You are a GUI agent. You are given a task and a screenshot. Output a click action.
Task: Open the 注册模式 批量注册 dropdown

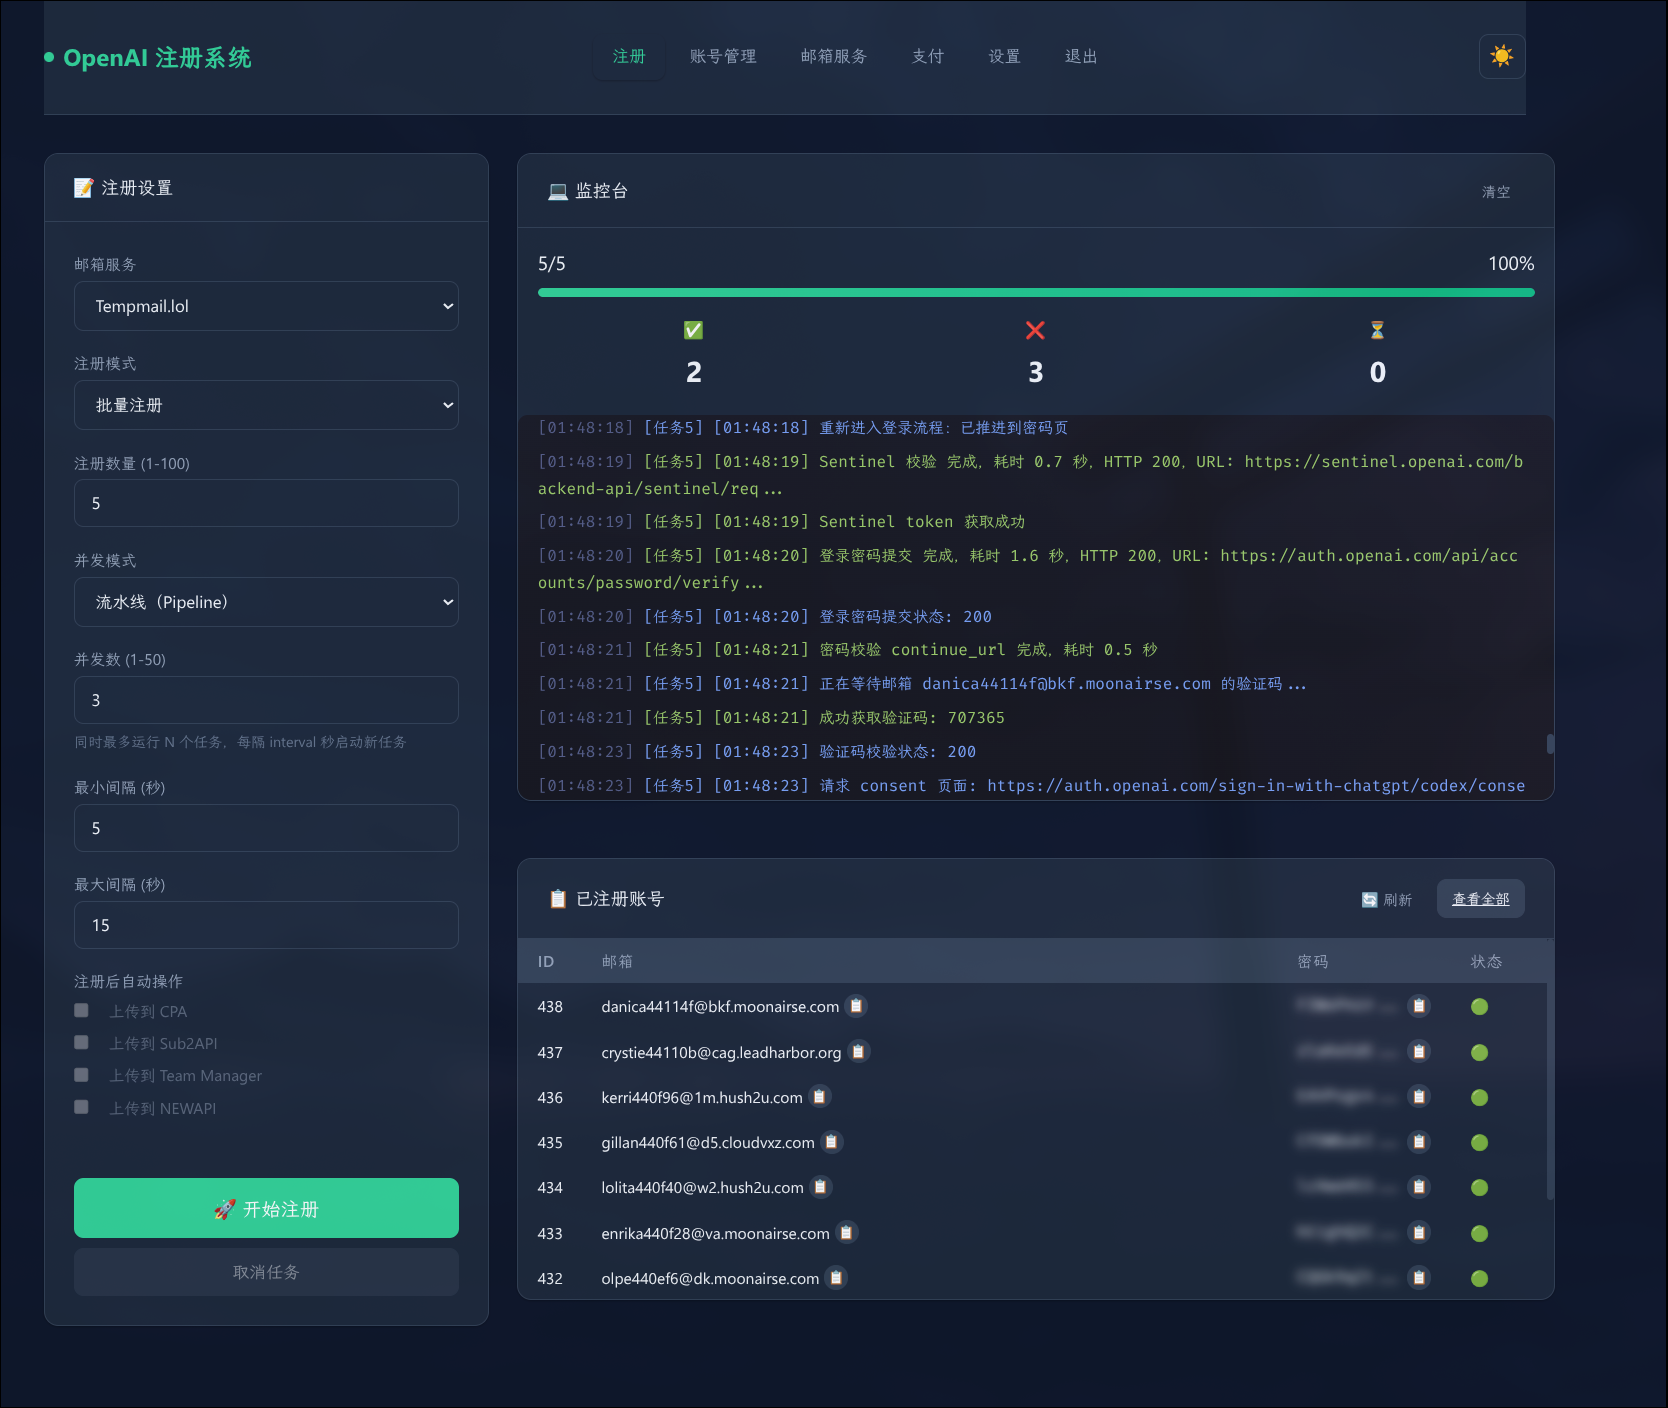pos(266,405)
